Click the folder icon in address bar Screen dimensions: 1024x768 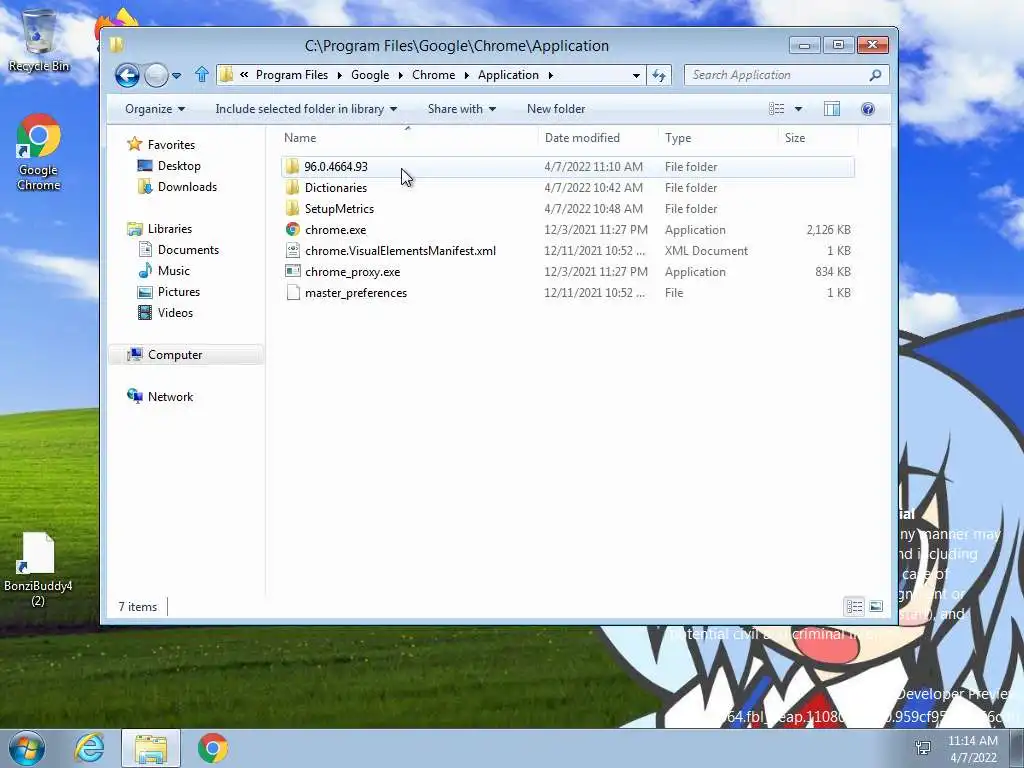226,75
